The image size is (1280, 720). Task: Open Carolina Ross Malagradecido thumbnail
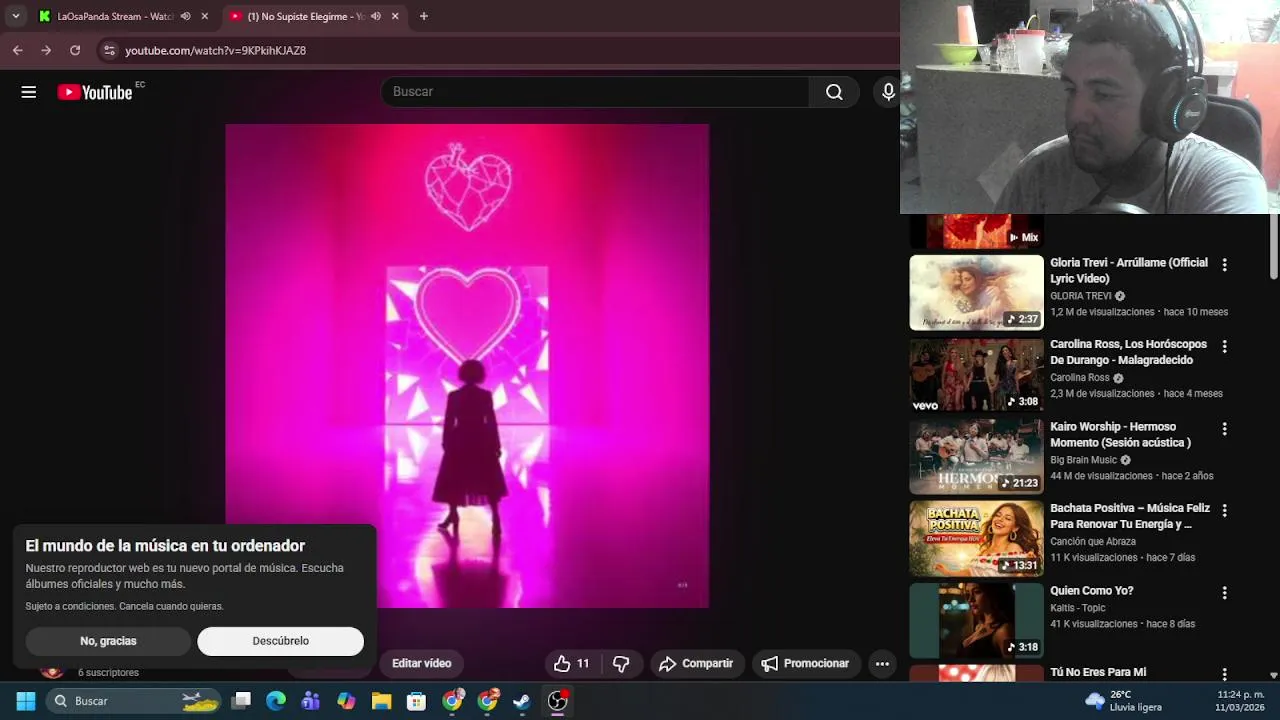click(976, 375)
